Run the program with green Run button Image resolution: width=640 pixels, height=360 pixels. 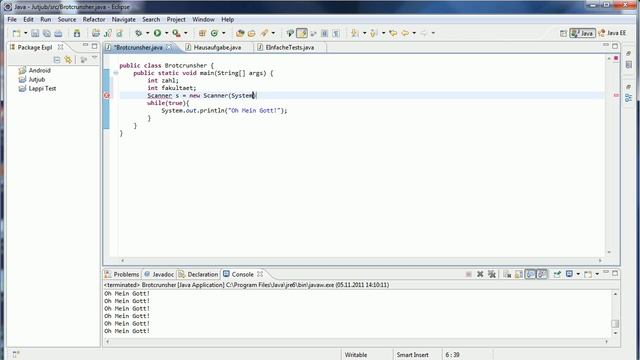click(x=157, y=33)
